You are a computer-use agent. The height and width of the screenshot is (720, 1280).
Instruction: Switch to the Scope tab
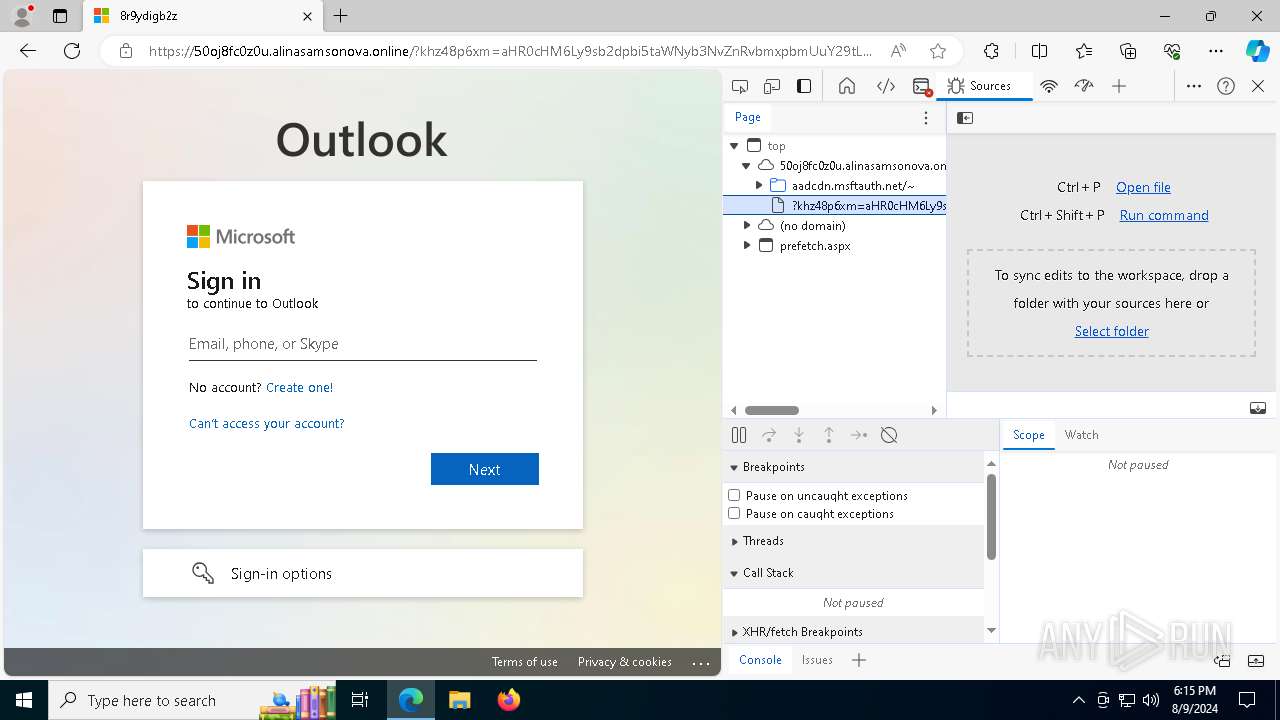click(x=1029, y=435)
